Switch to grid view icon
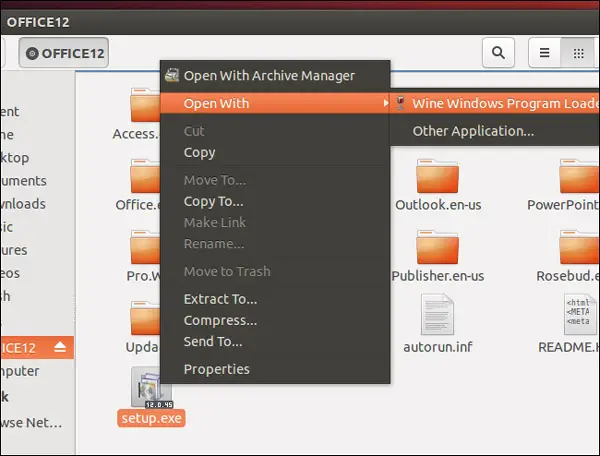Screen dimensions: 600x456 tap(578, 53)
